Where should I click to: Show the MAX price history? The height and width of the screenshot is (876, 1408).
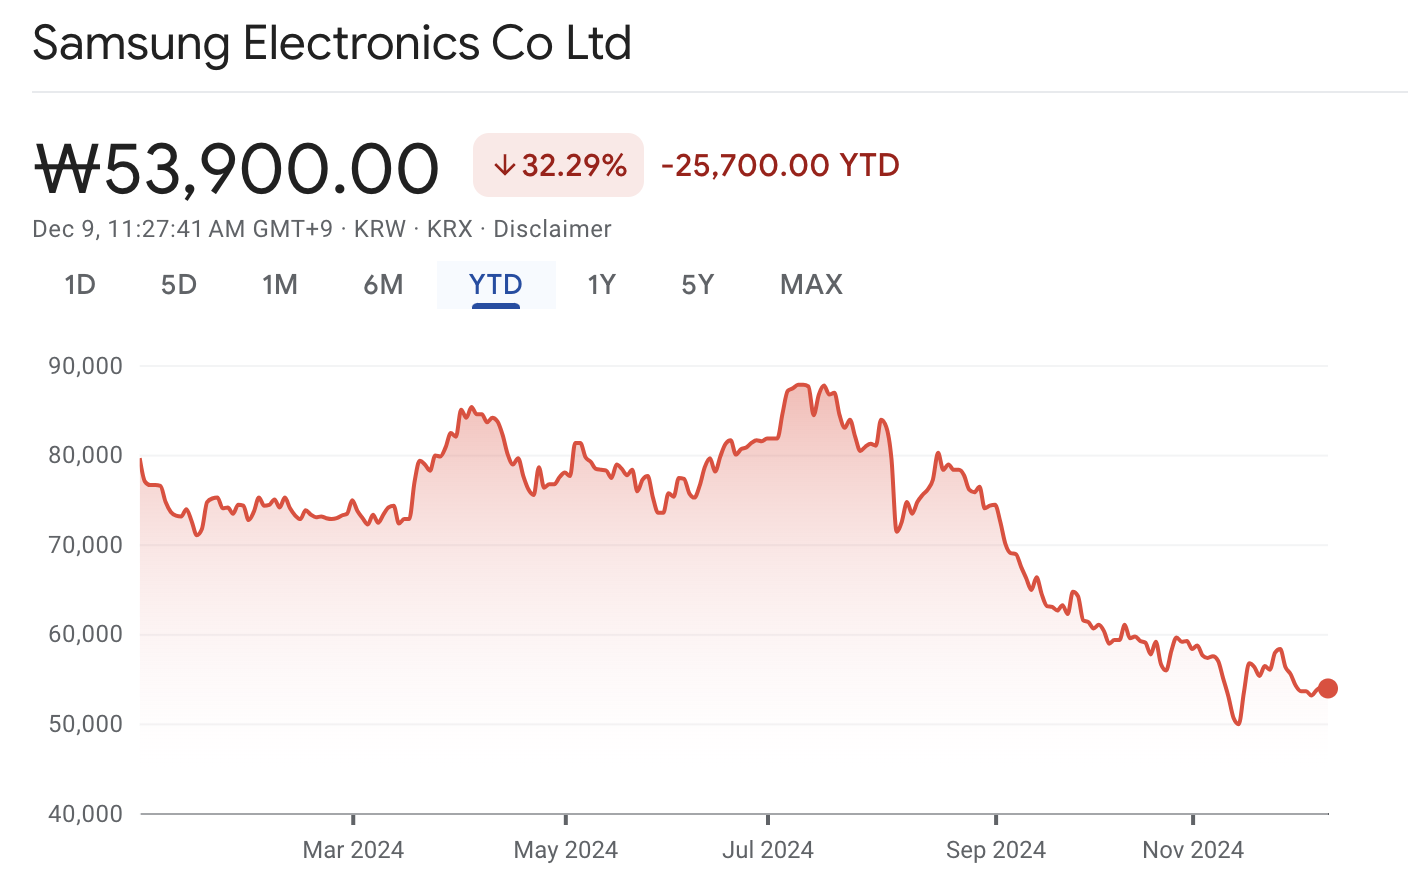(811, 285)
